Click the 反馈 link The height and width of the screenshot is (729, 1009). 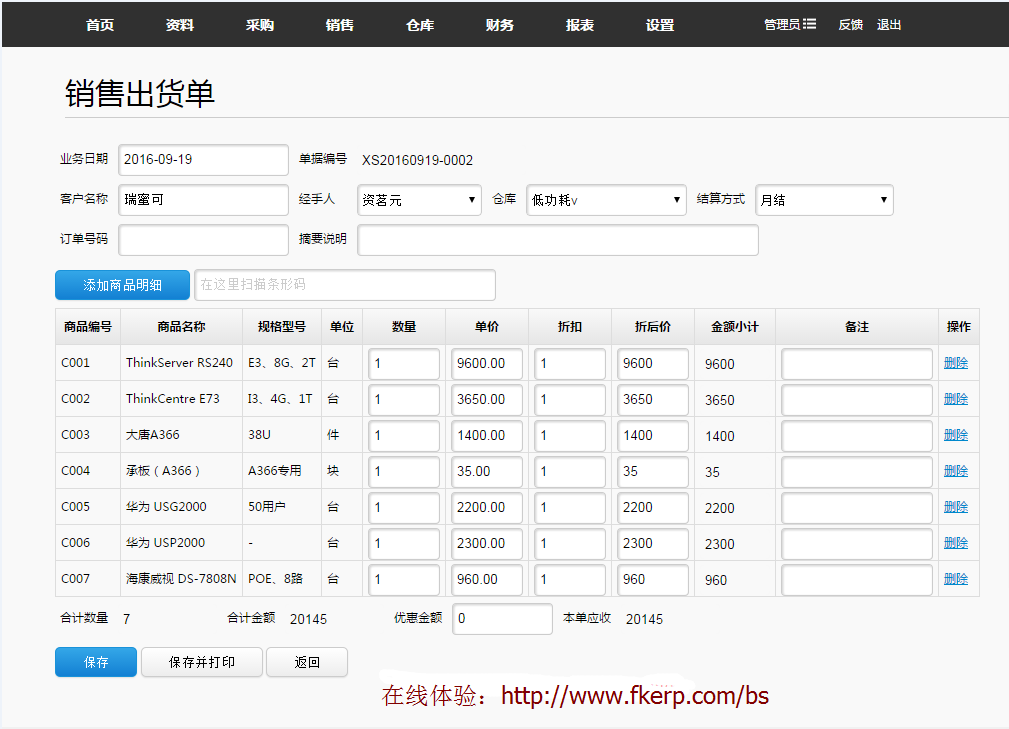pos(850,24)
